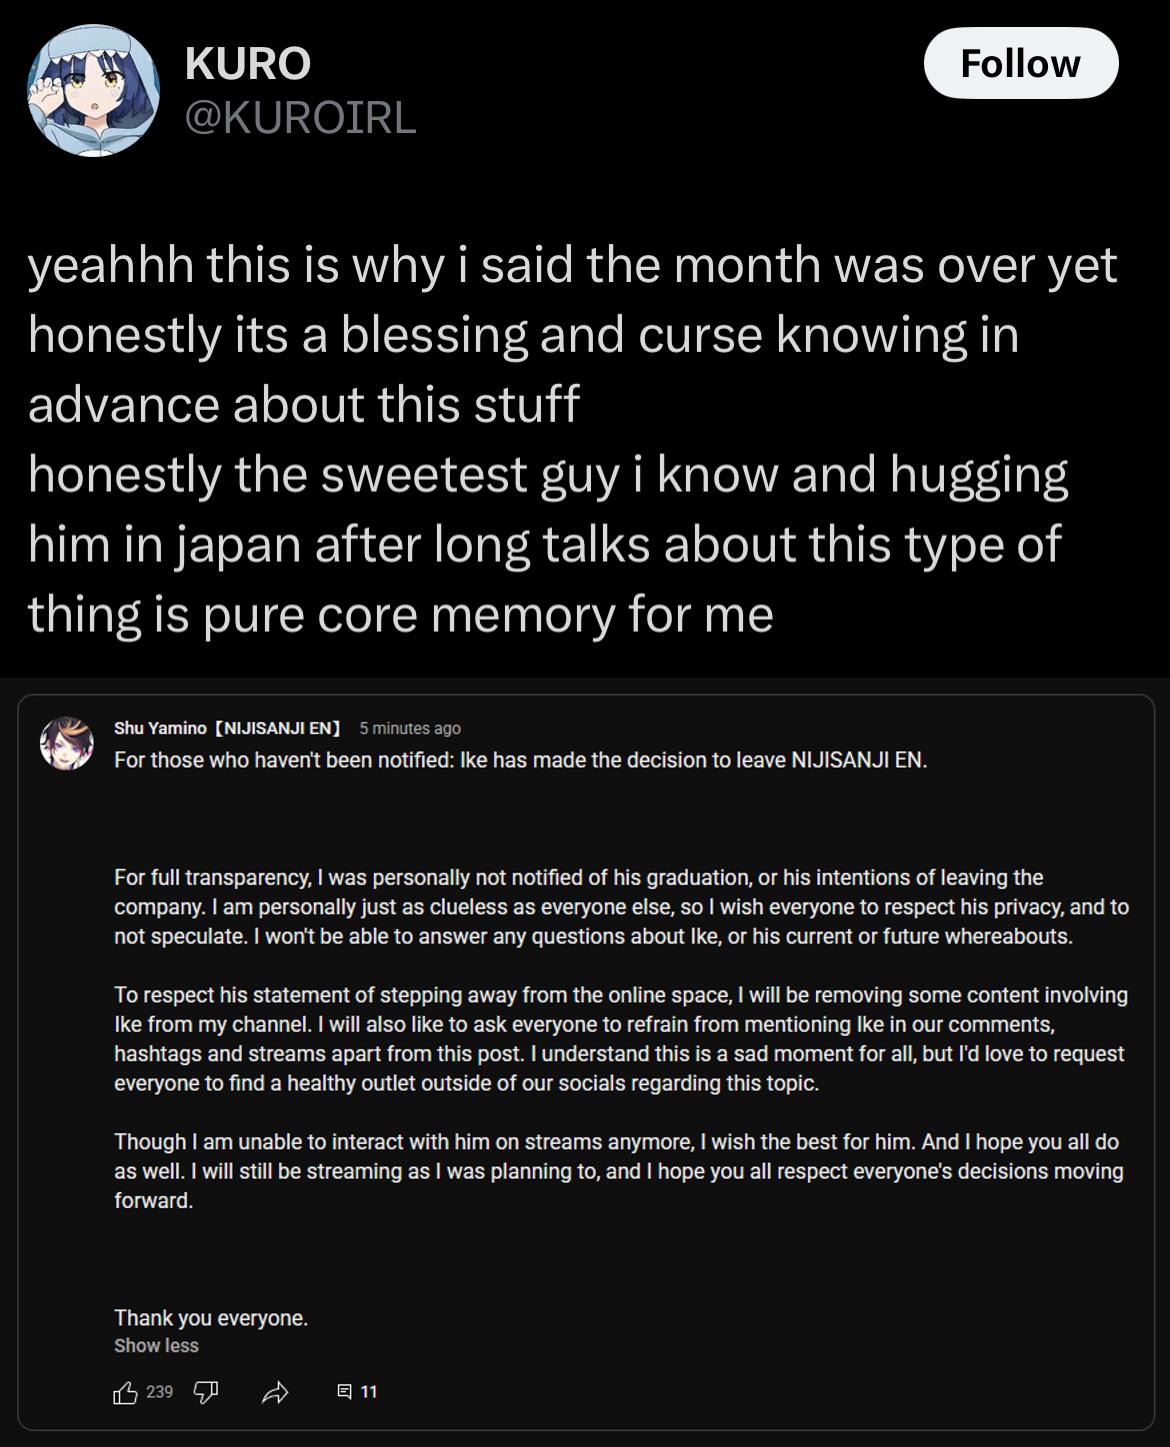This screenshot has width=1170, height=1447.
Task: Click the "5 minutes ago" timestamp
Action: (410, 728)
